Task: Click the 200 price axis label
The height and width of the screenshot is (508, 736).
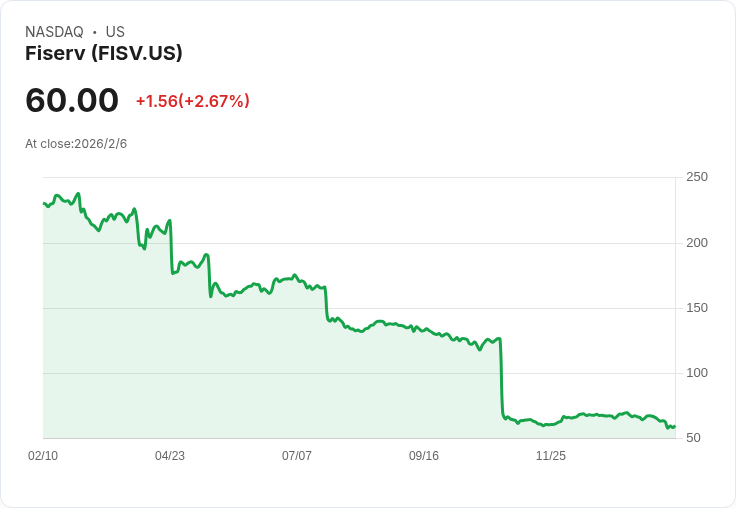Action: coord(697,243)
